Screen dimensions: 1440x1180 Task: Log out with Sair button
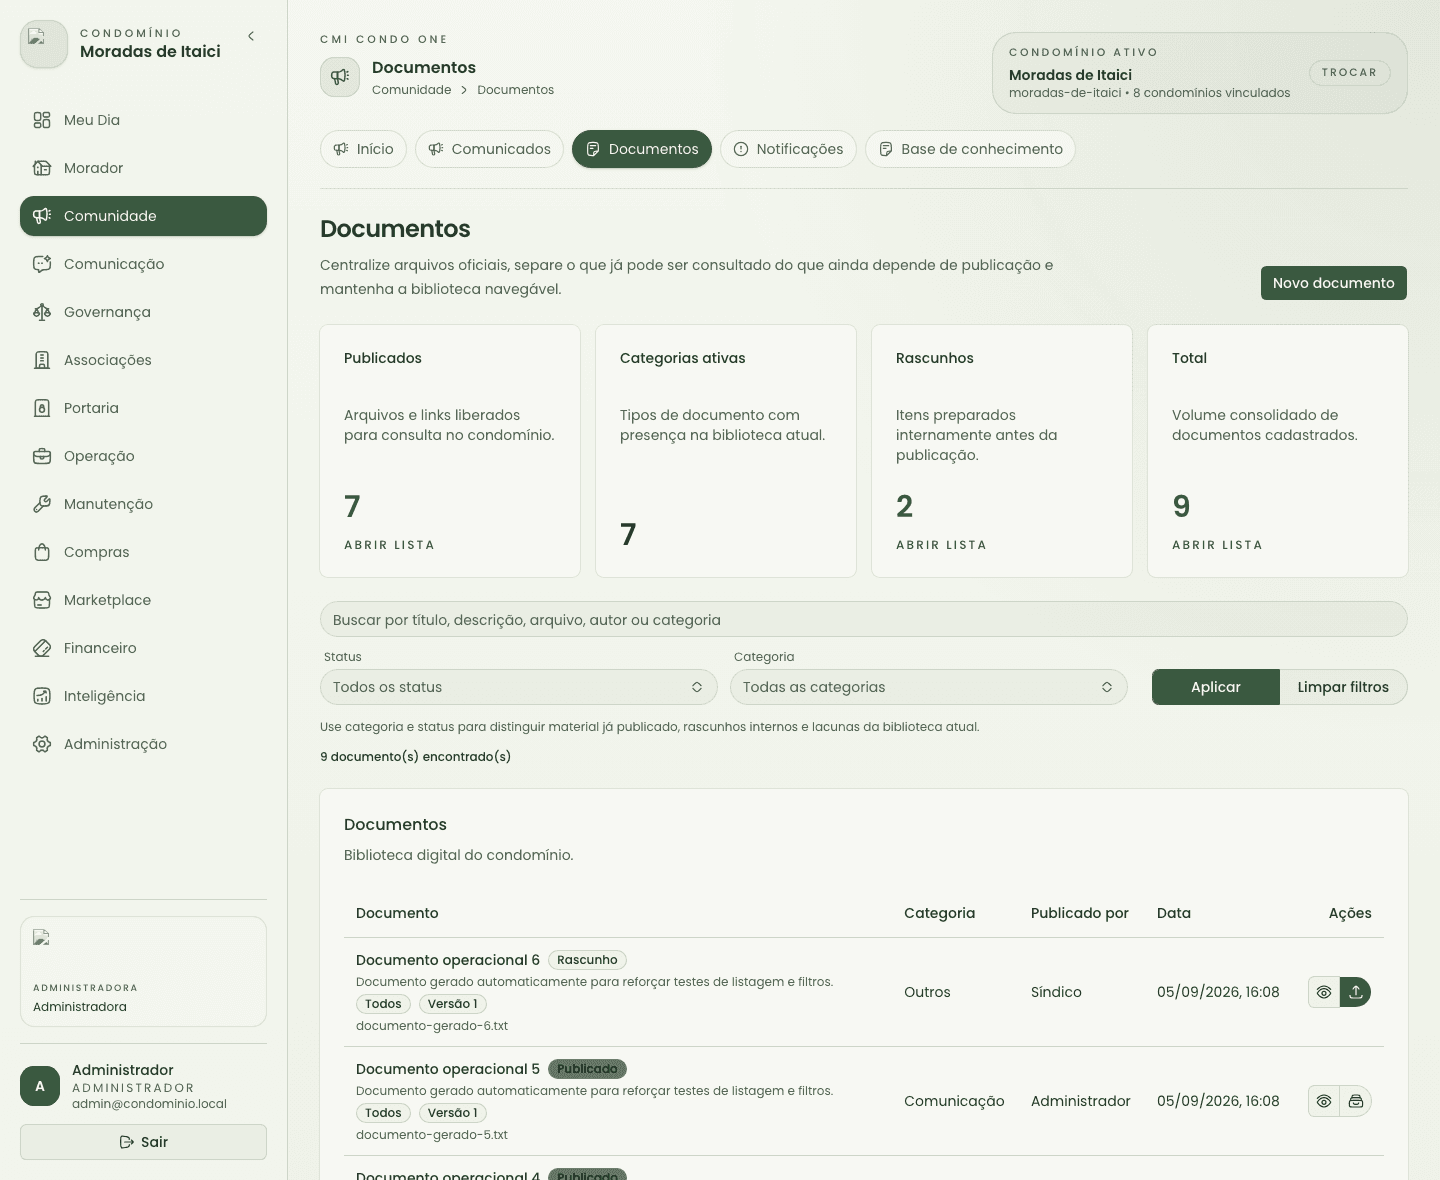pos(143,1142)
